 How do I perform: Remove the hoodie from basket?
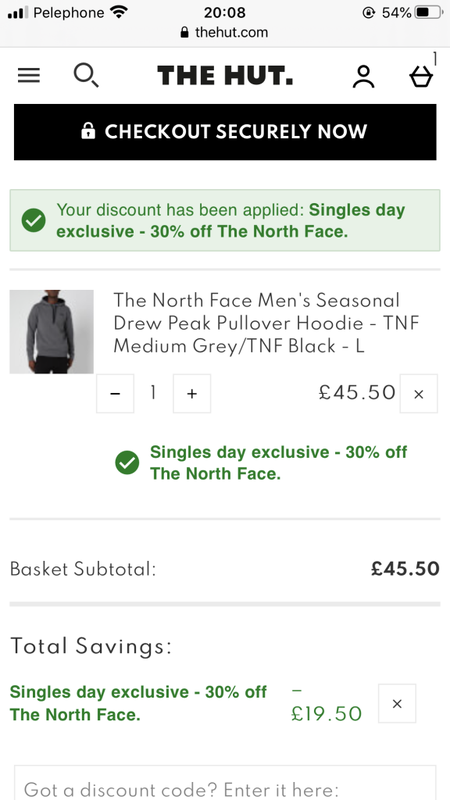(x=419, y=393)
